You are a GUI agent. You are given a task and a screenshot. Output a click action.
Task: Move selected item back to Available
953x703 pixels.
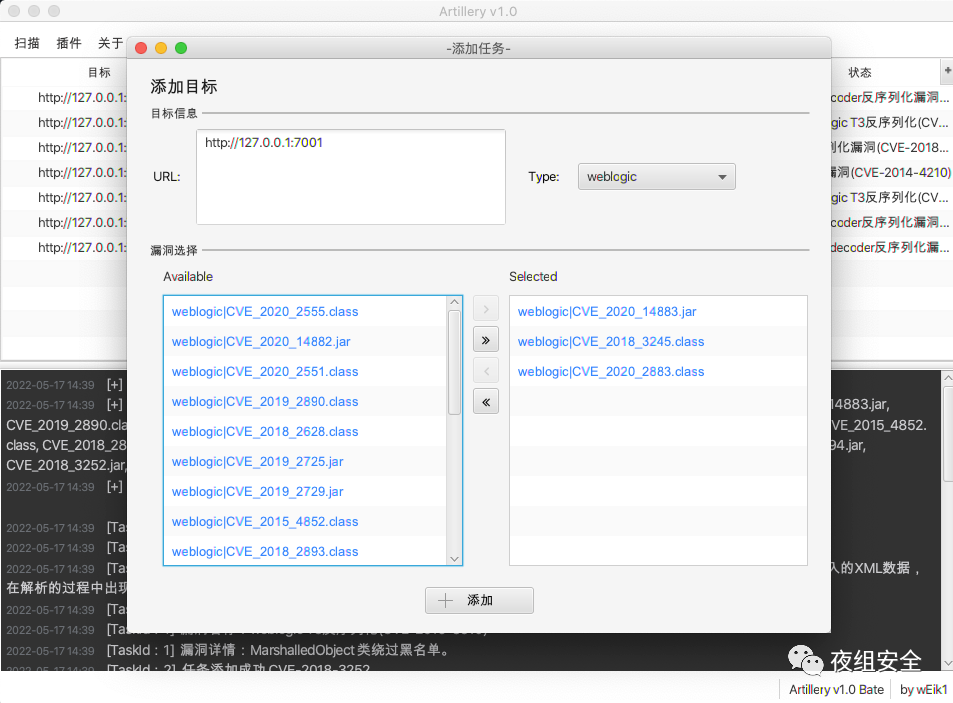486,371
